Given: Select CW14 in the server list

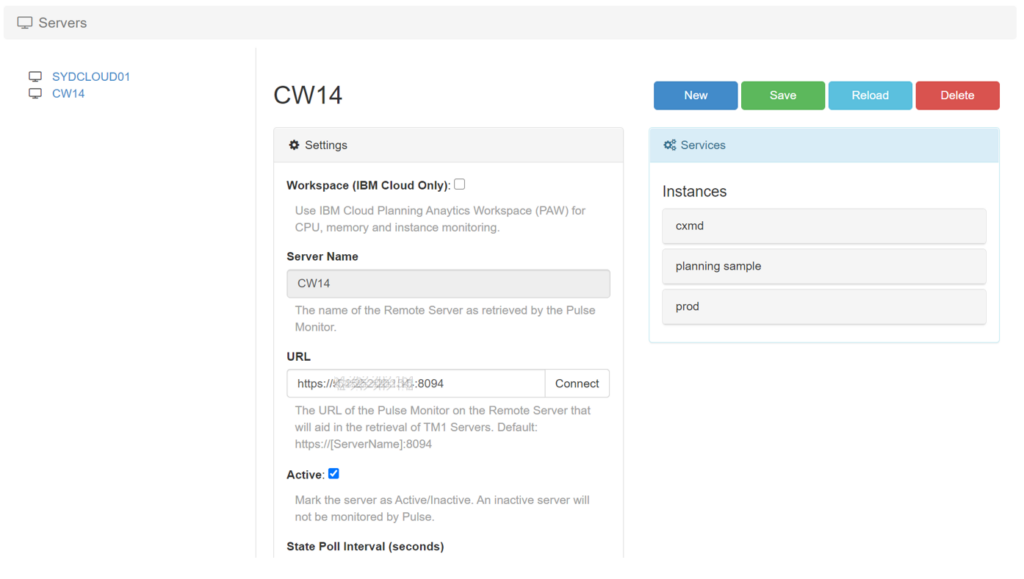Looking at the screenshot, I should (x=68, y=94).
